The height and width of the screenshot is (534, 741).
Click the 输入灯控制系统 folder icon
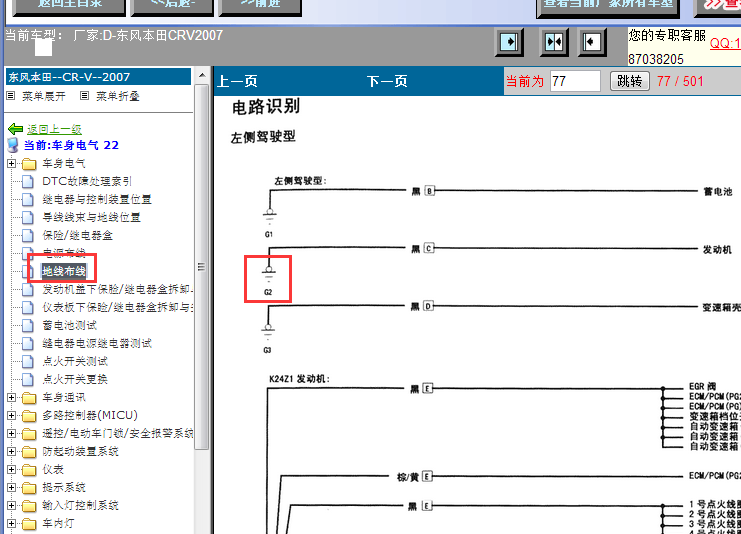tap(29, 506)
